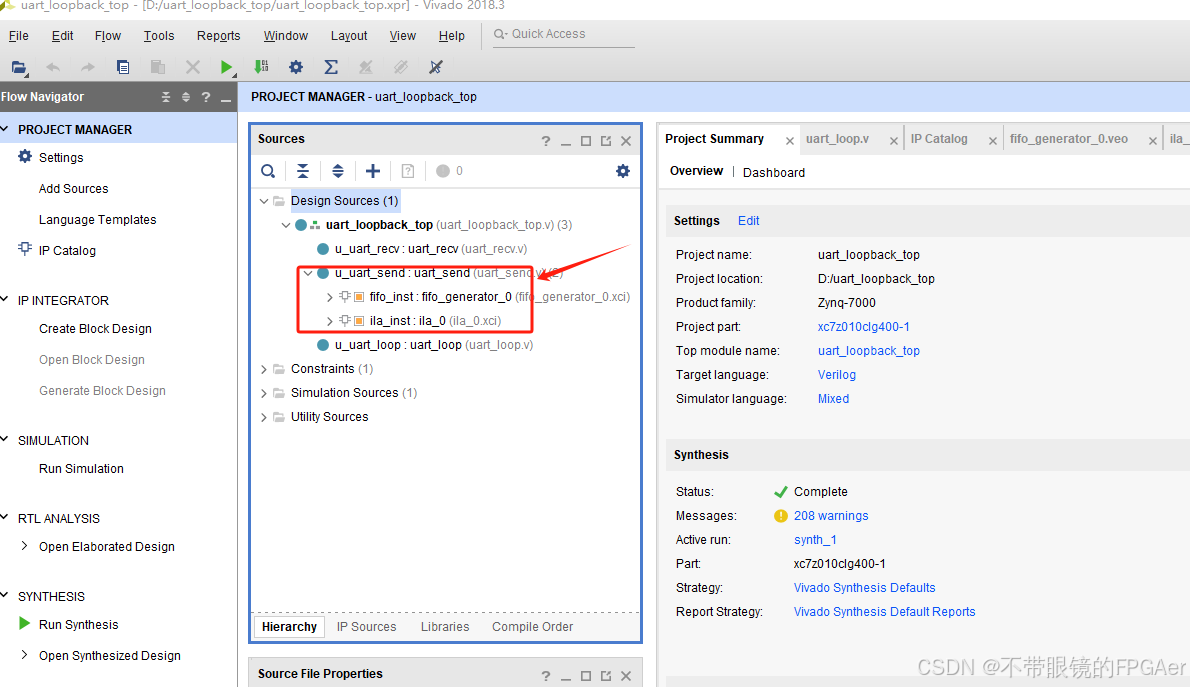The image size is (1190, 687).
Task: Click the xc7z010clg400-1 project part link
Action: click(x=863, y=327)
